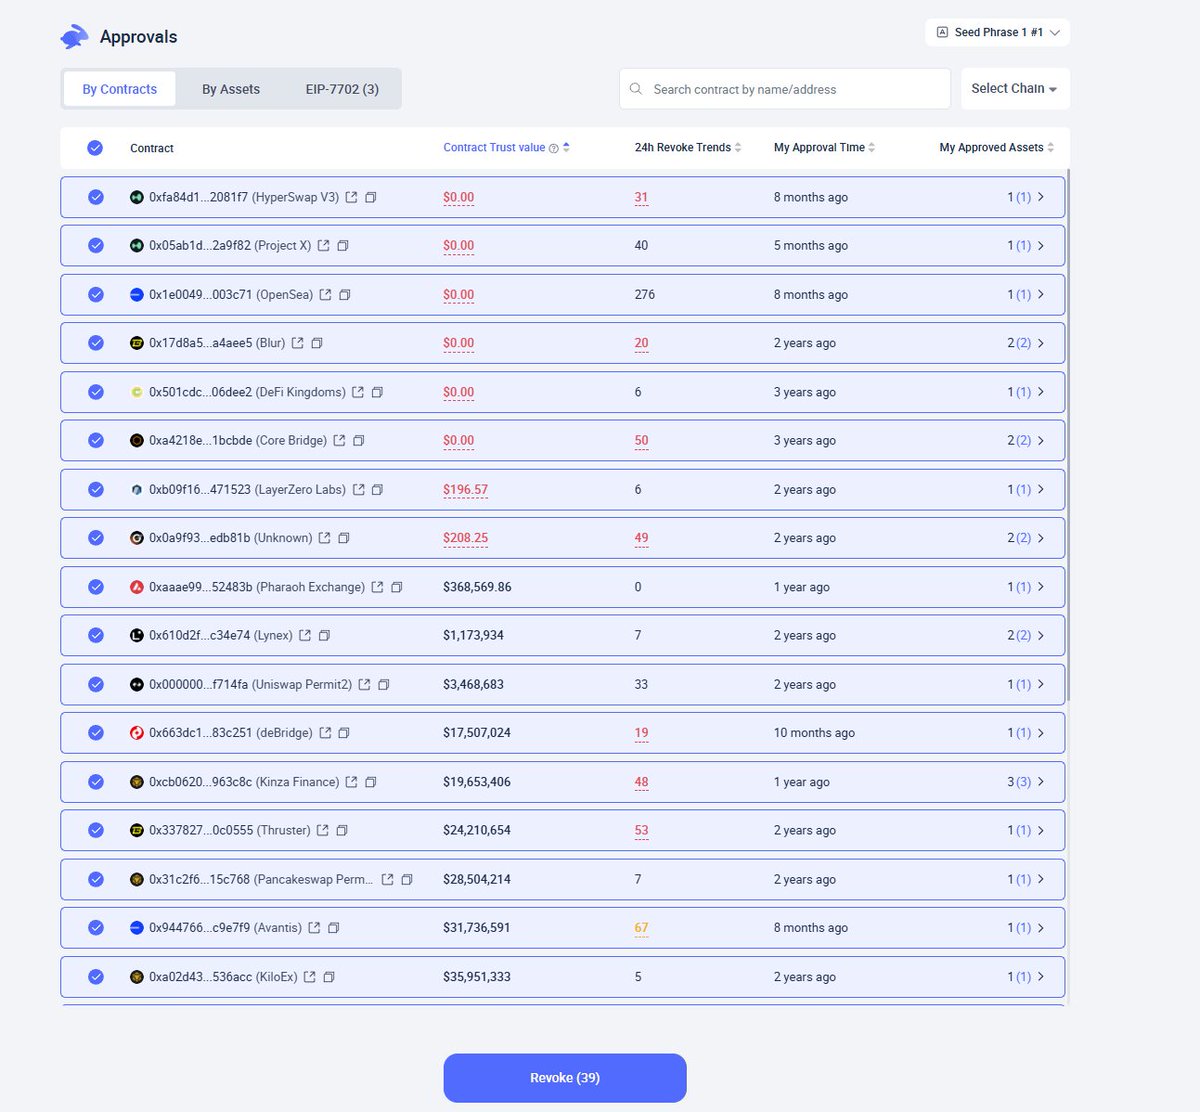Click the $196.57 trust value for LayerZero
The image size is (1200, 1112).
point(466,490)
